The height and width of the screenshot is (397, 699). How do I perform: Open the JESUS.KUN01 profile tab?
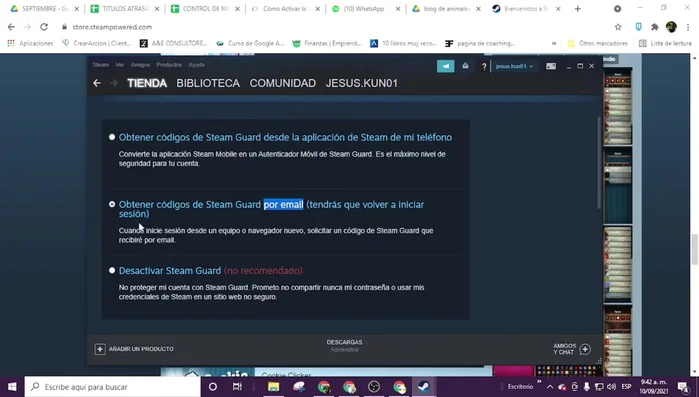(362, 83)
